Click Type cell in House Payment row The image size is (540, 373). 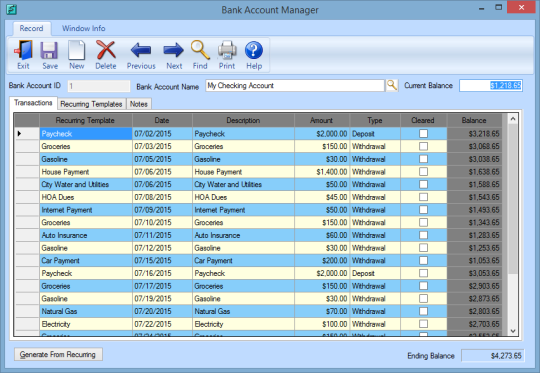[375, 172]
